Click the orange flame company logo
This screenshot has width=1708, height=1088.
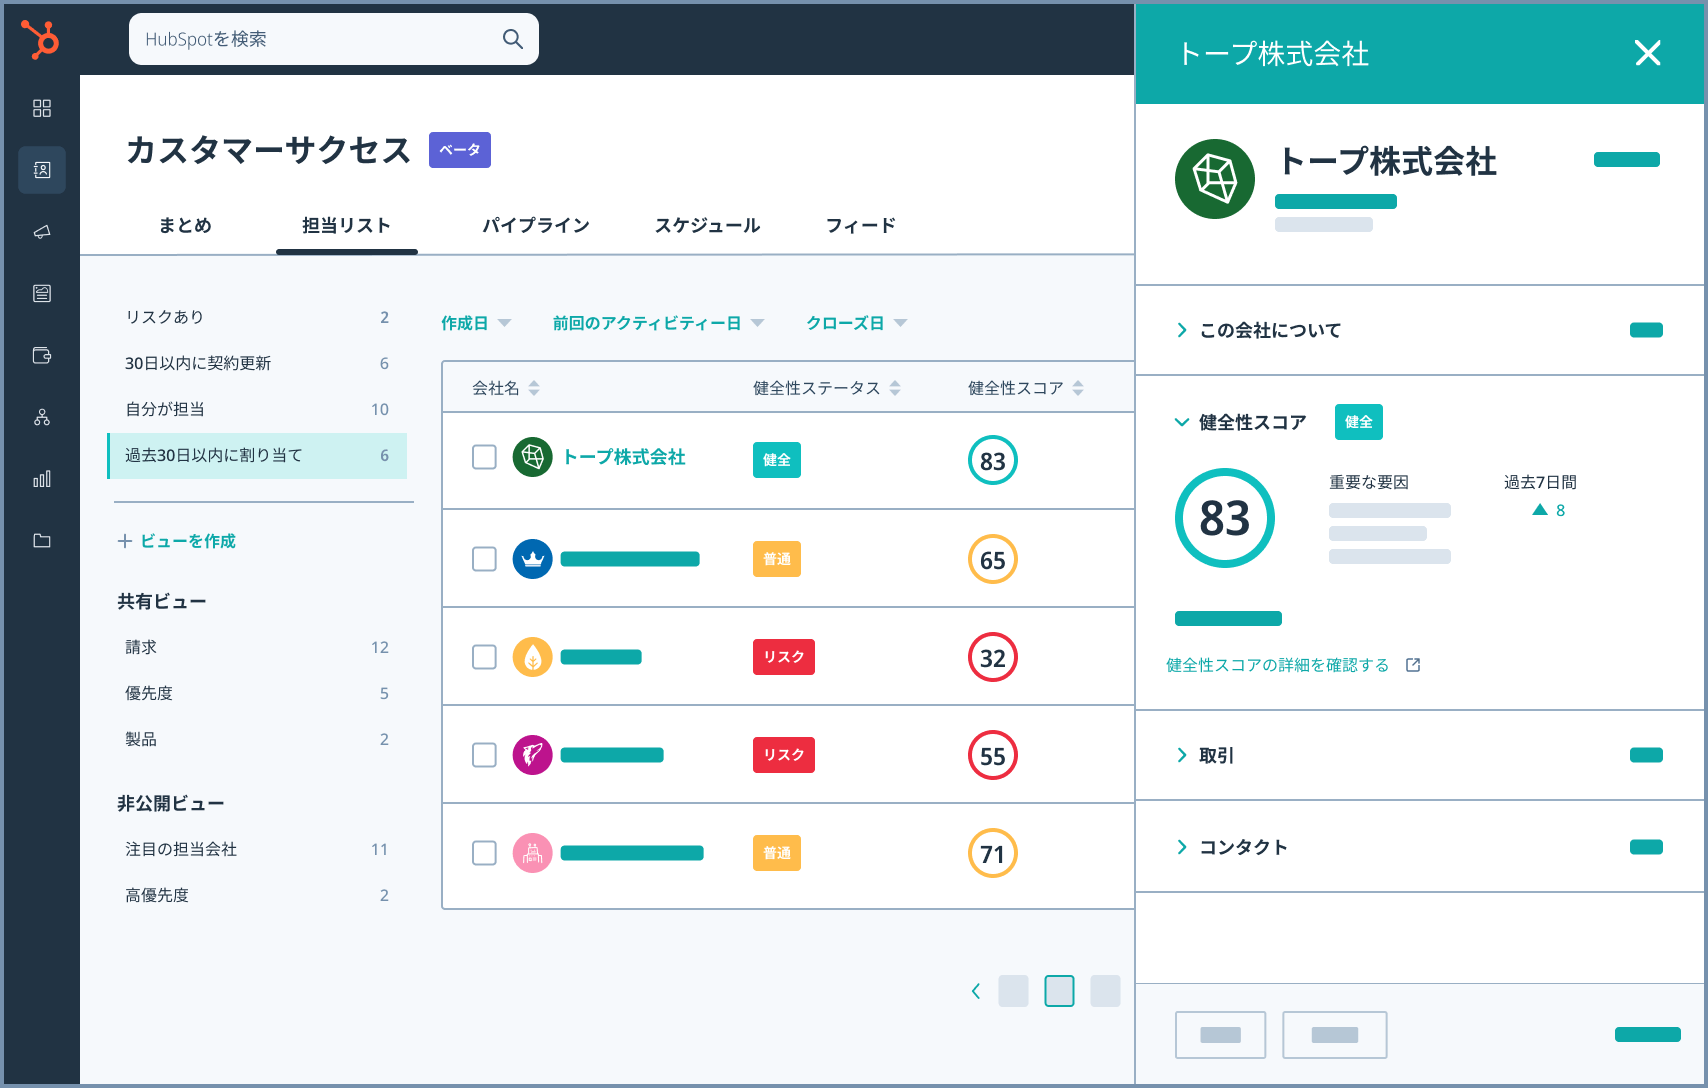pyautogui.click(x=533, y=657)
